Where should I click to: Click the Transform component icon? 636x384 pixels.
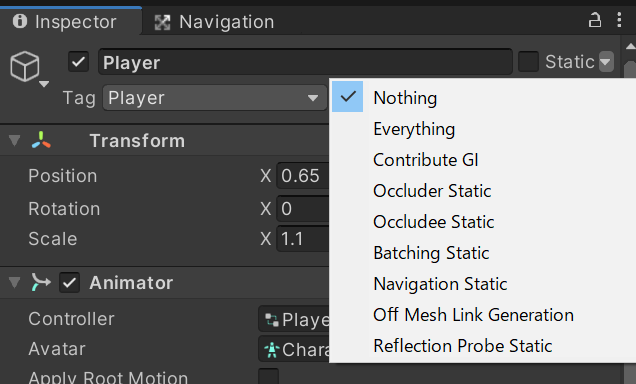coord(41,140)
